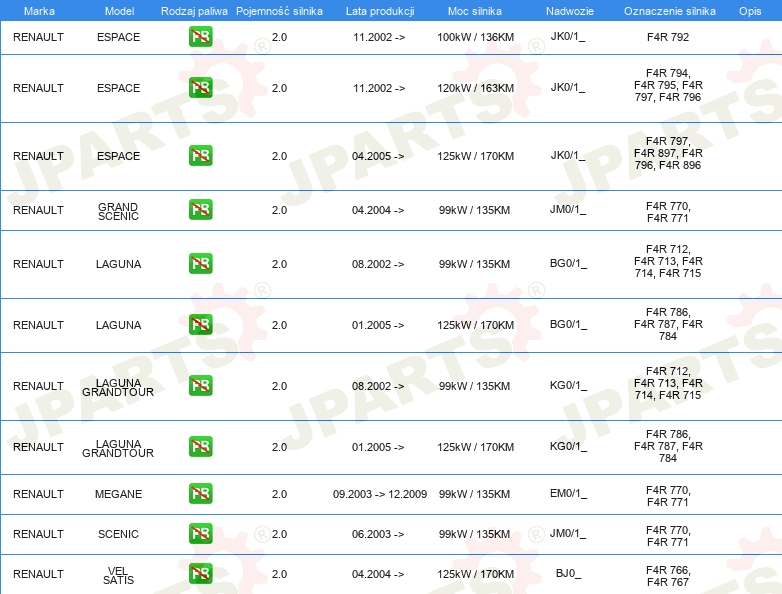Select the 120kW / 163KM power cell

(x=475, y=88)
